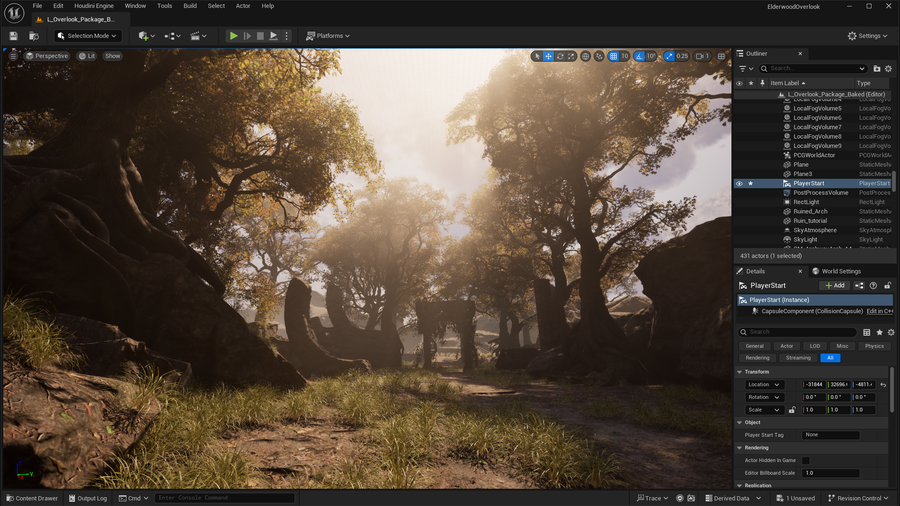Viewport: 900px width, 506px height.
Task: Switch to the World Settings tab
Action: (x=836, y=271)
